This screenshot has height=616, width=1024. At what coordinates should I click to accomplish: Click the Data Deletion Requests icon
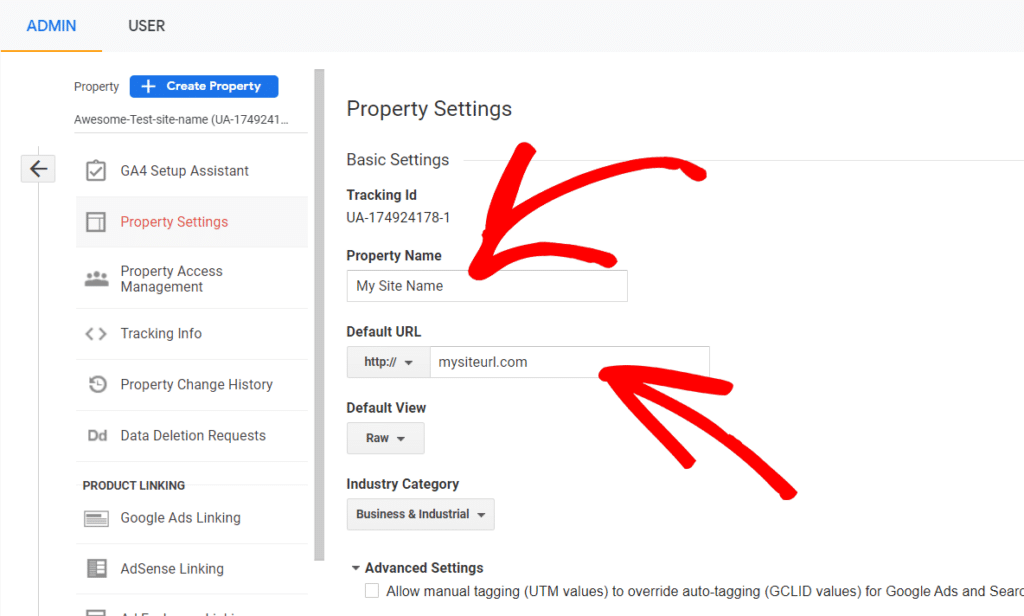coord(95,435)
